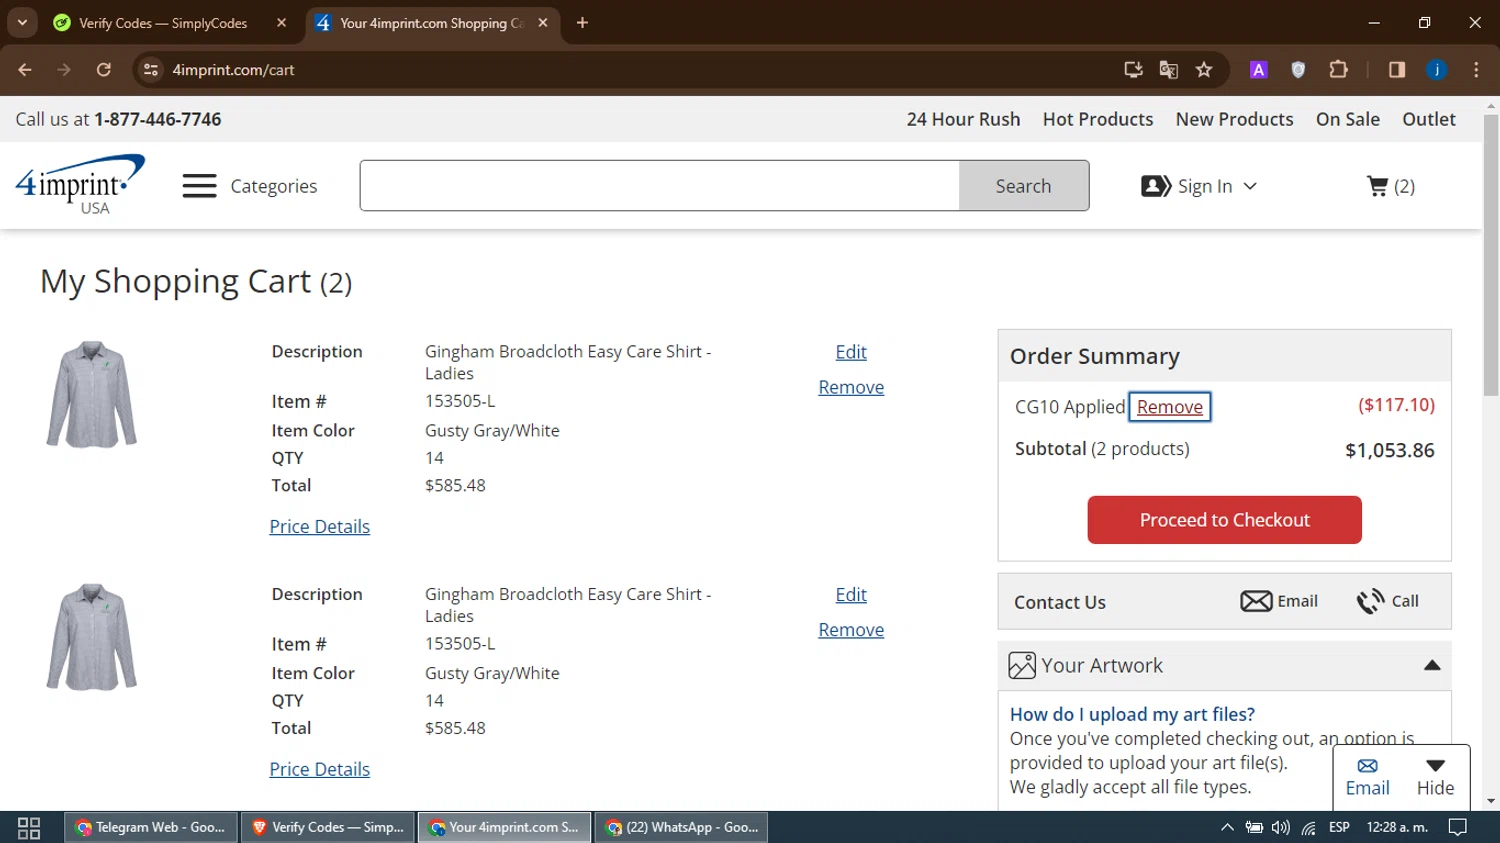Image resolution: width=1500 pixels, height=843 pixels.
Task: Open the tab search dropdown arrow
Action: pyautogui.click(x=22, y=22)
